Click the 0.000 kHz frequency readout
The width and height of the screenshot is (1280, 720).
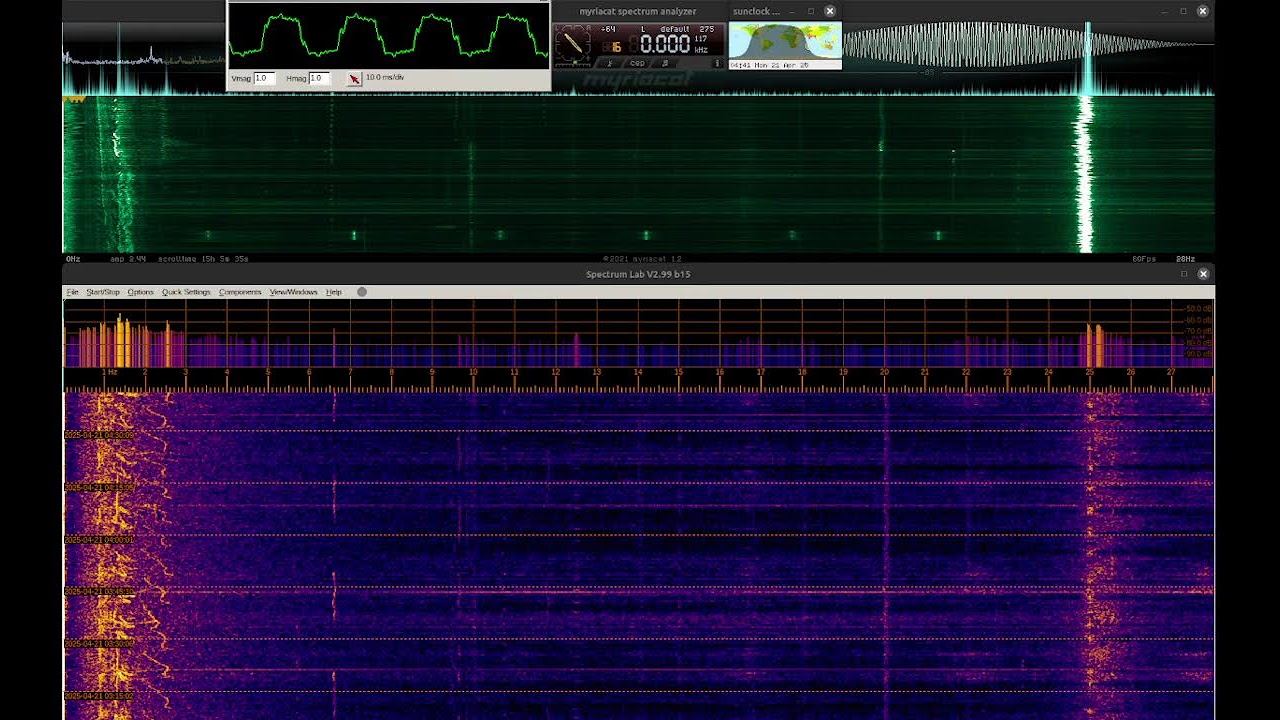(x=666, y=43)
